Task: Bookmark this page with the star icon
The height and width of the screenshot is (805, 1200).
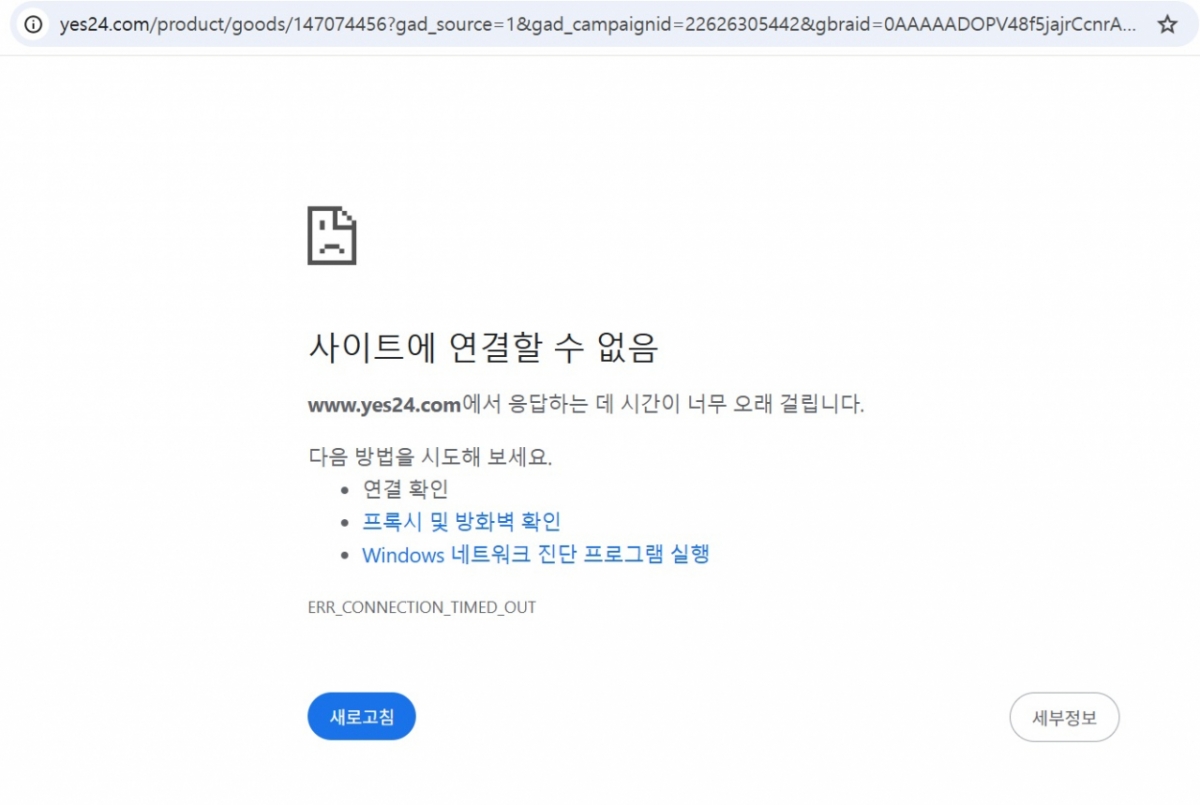Action: [1167, 25]
